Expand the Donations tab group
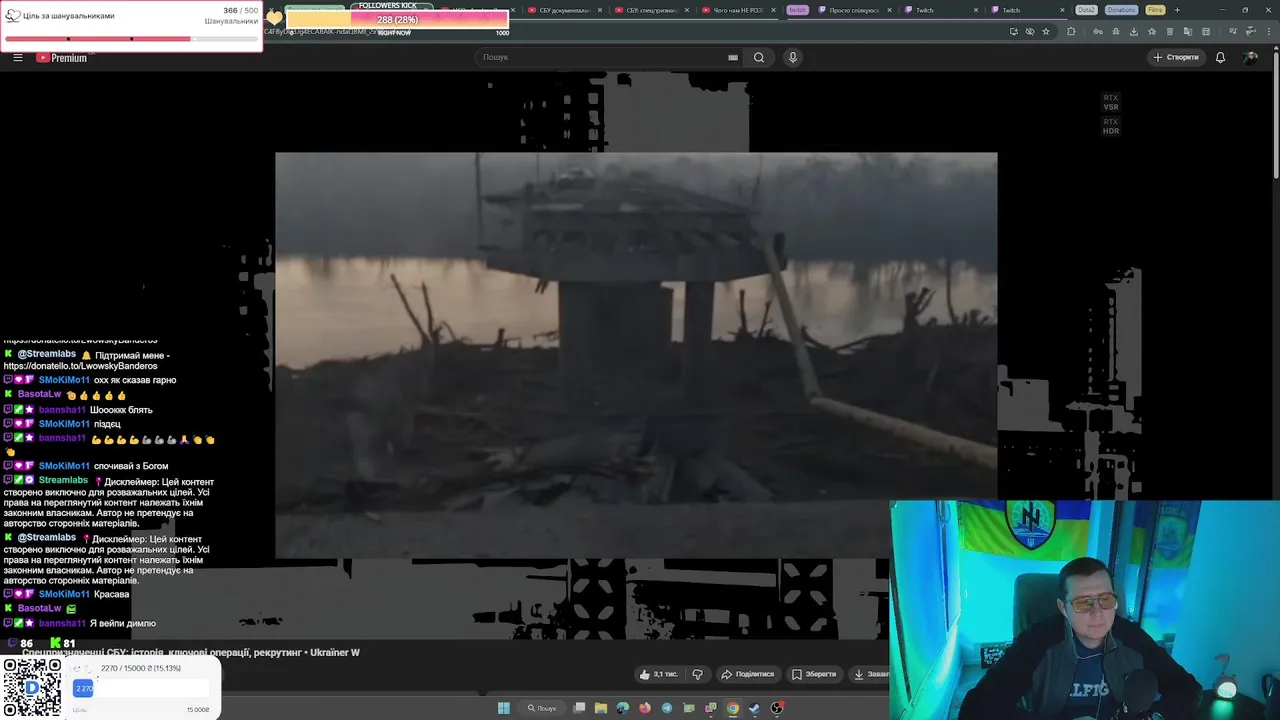 point(1121,10)
